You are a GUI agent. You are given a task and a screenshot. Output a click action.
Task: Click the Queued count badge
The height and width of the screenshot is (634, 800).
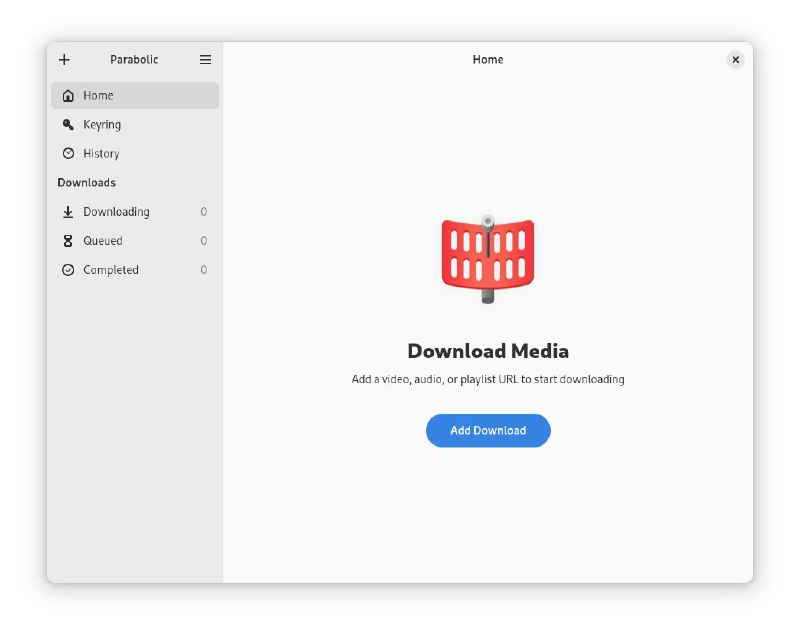204,241
